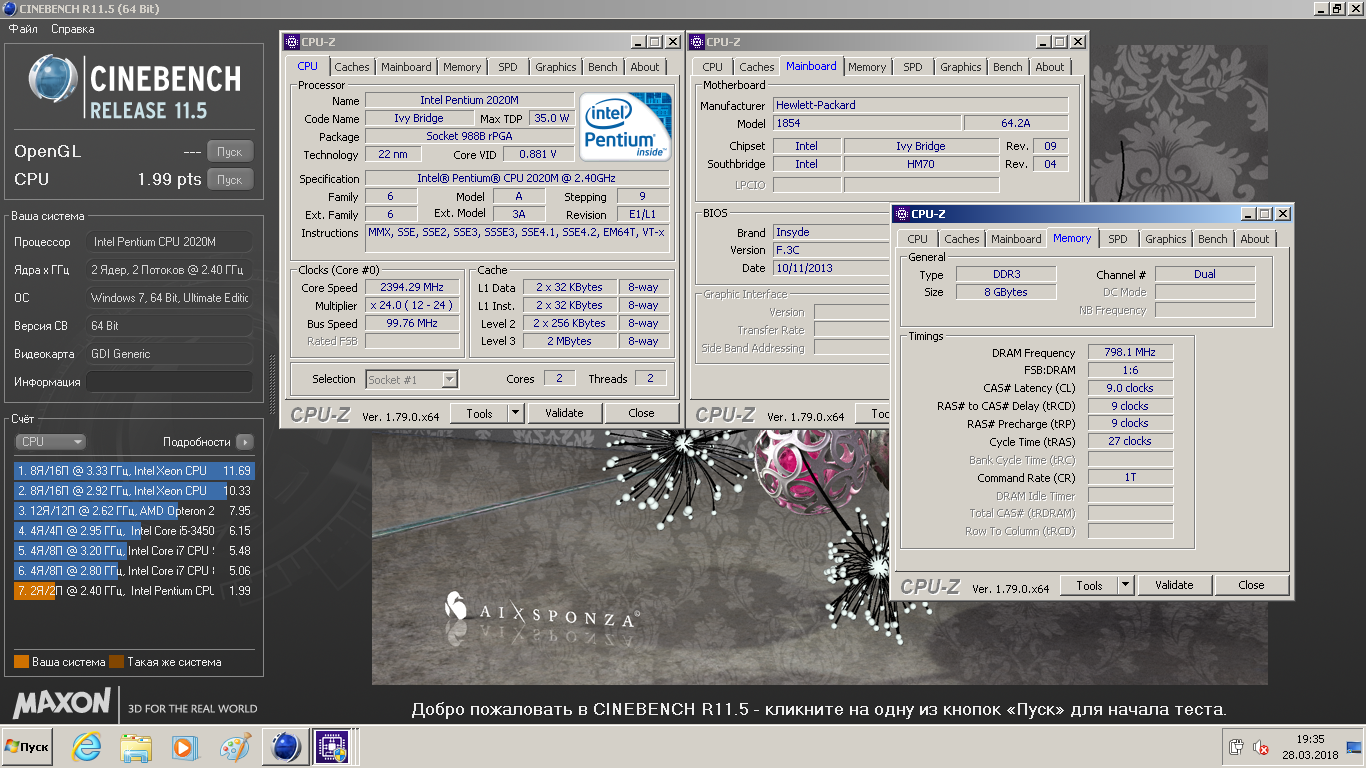Click Core Speed value 2394.29 MHz
Screen dimensions: 1366x768
[x=413, y=287]
